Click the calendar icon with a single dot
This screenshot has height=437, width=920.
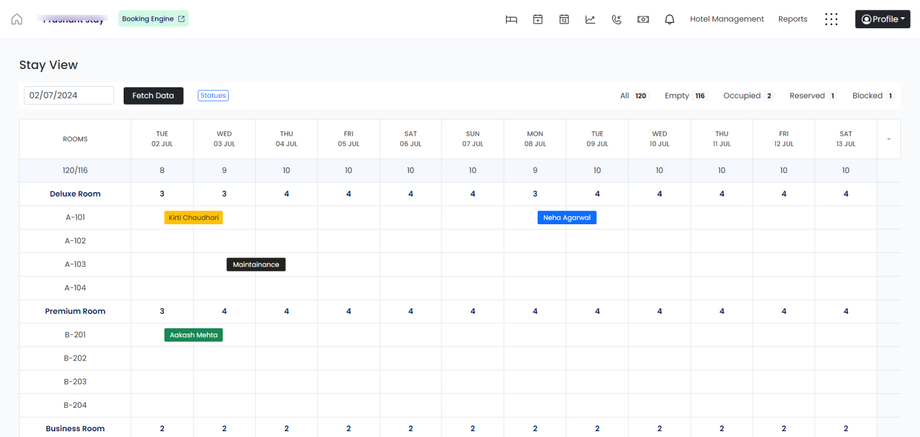[x=537, y=19]
